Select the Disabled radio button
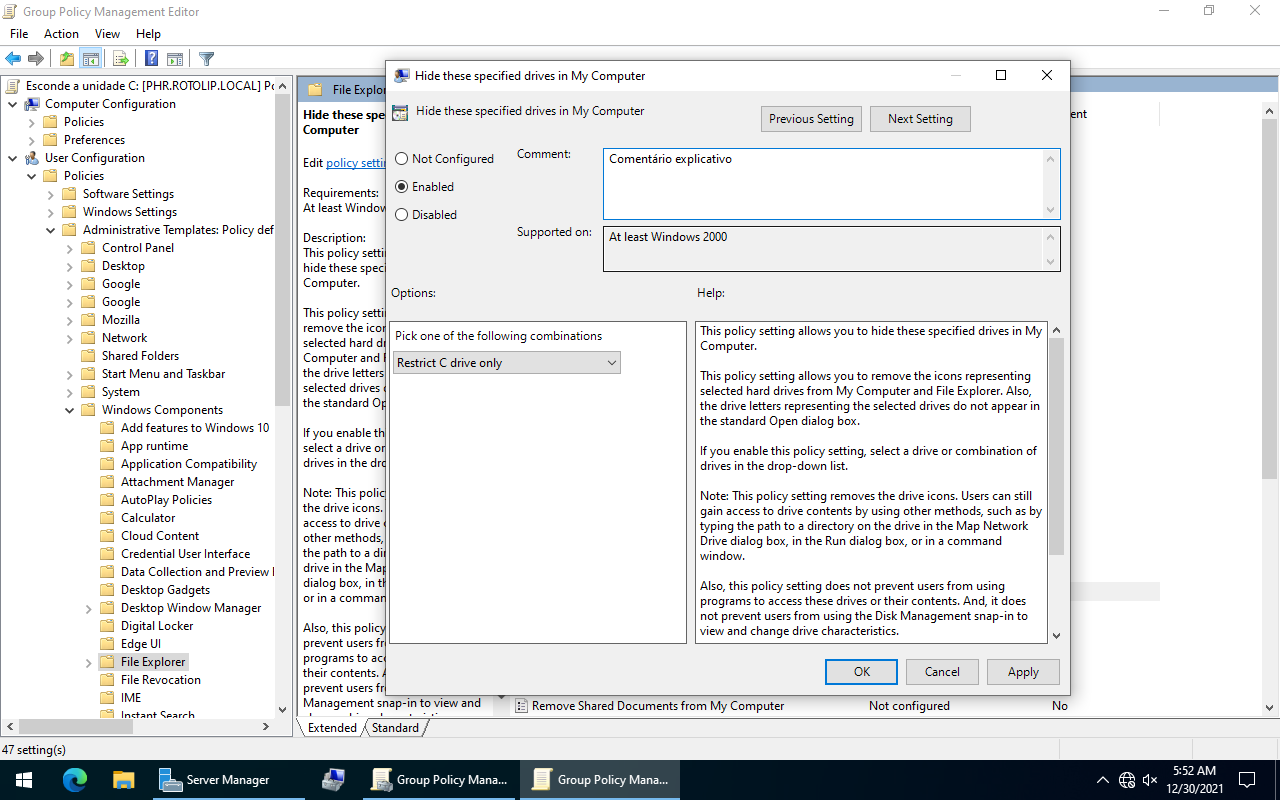This screenshot has height=800, width=1280. click(x=401, y=214)
